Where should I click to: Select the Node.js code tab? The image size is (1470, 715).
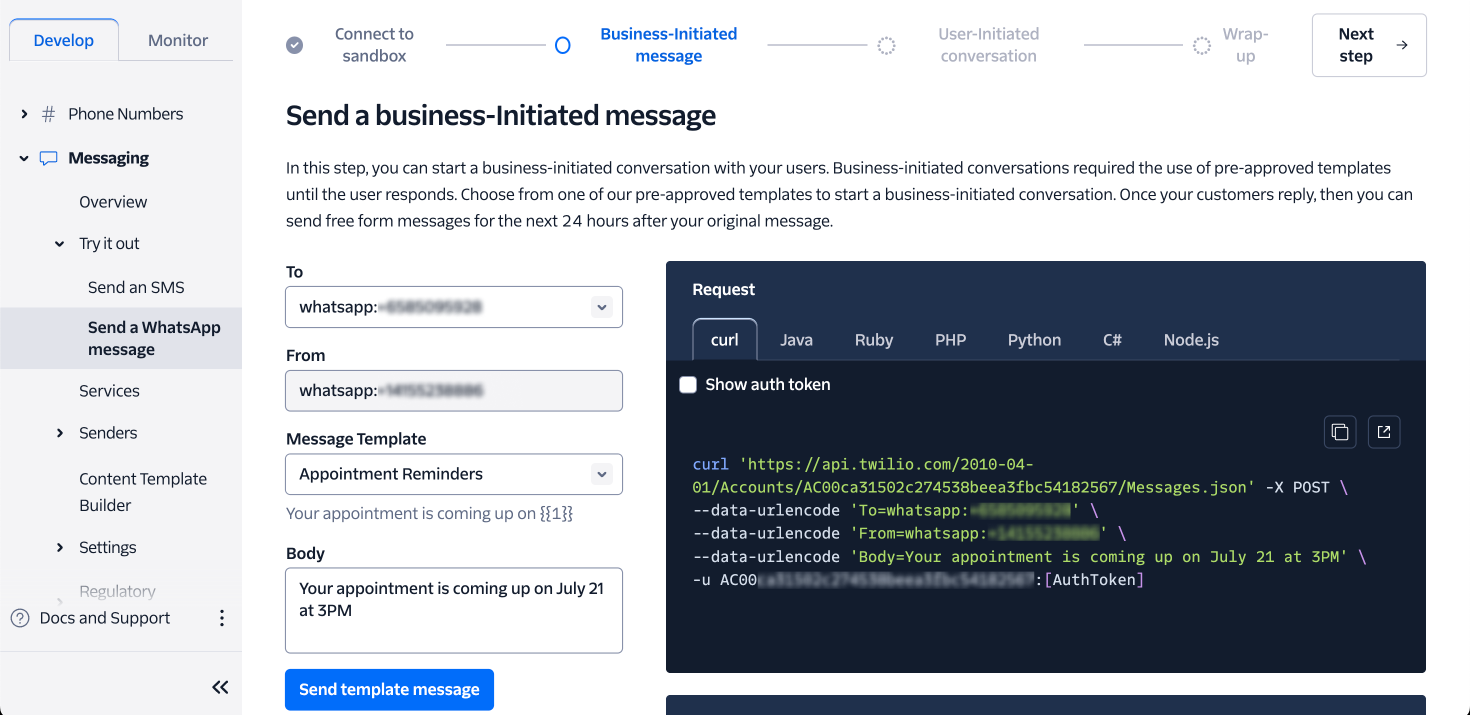1191,340
